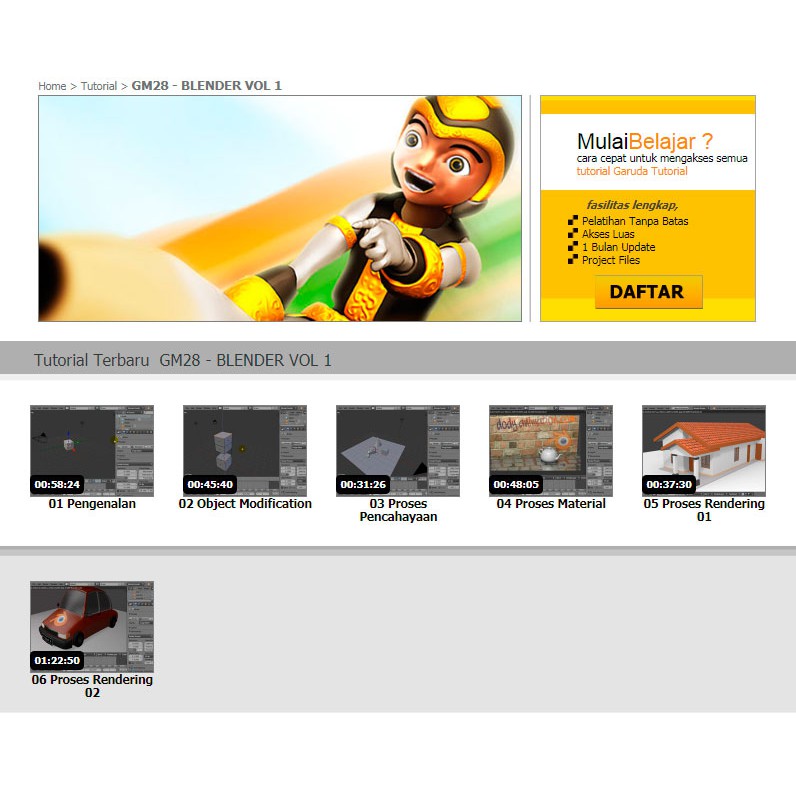Image resolution: width=796 pixels, height=796 pixels.
Task: Click the '06 Proses Rendering 02' title
Action: point(92,686)
